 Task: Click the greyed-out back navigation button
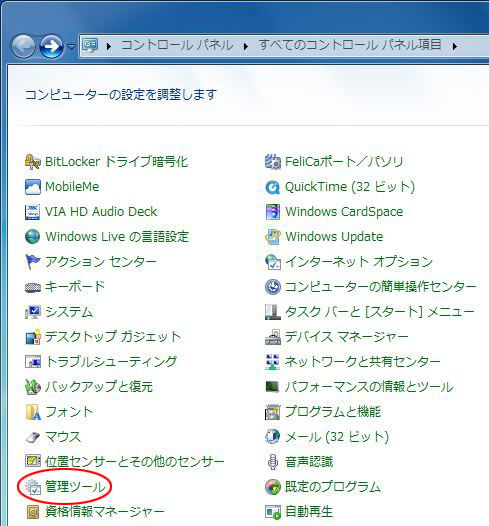point(23,46)
